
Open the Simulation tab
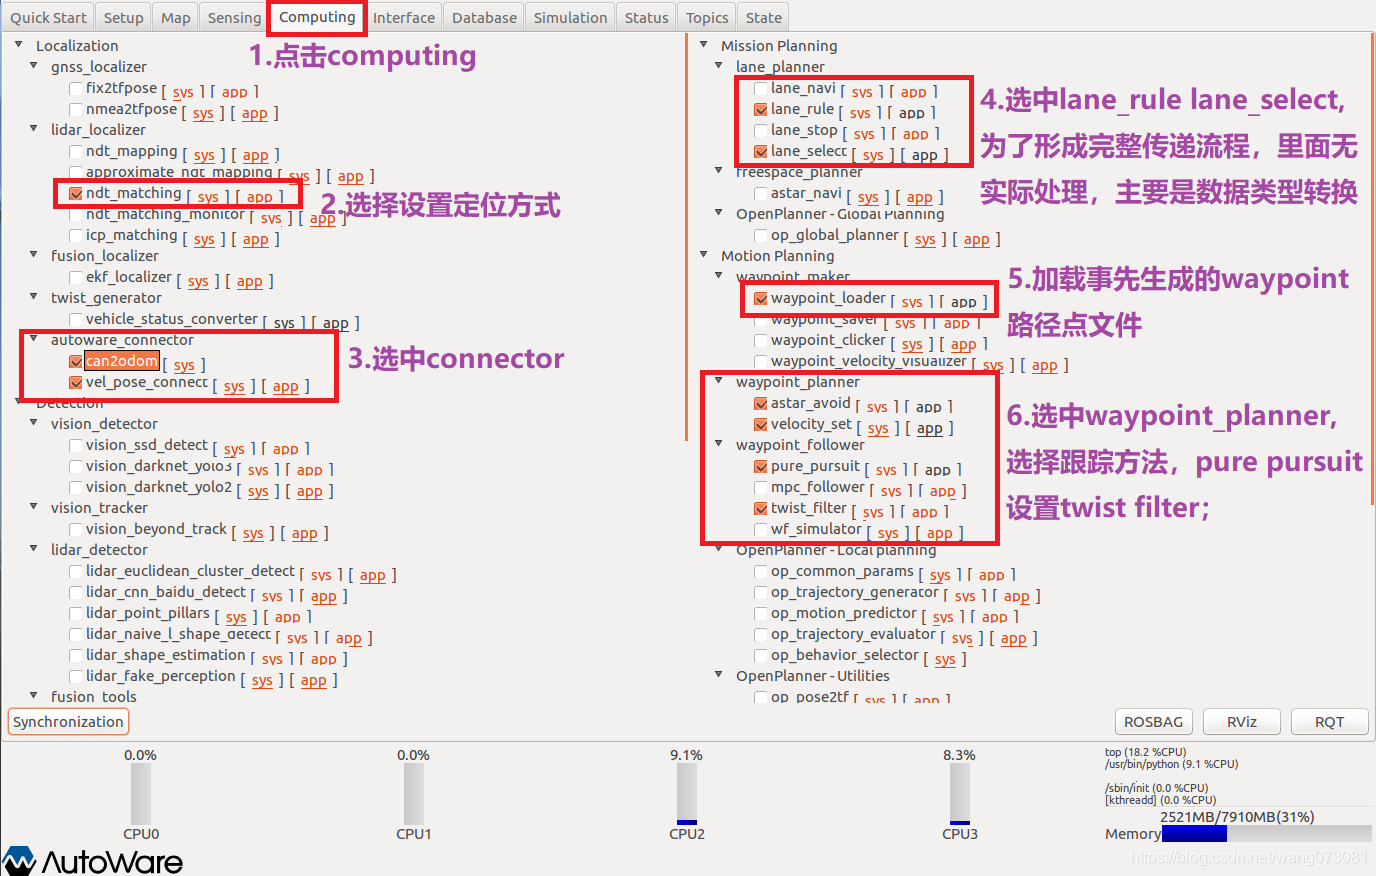570,17
